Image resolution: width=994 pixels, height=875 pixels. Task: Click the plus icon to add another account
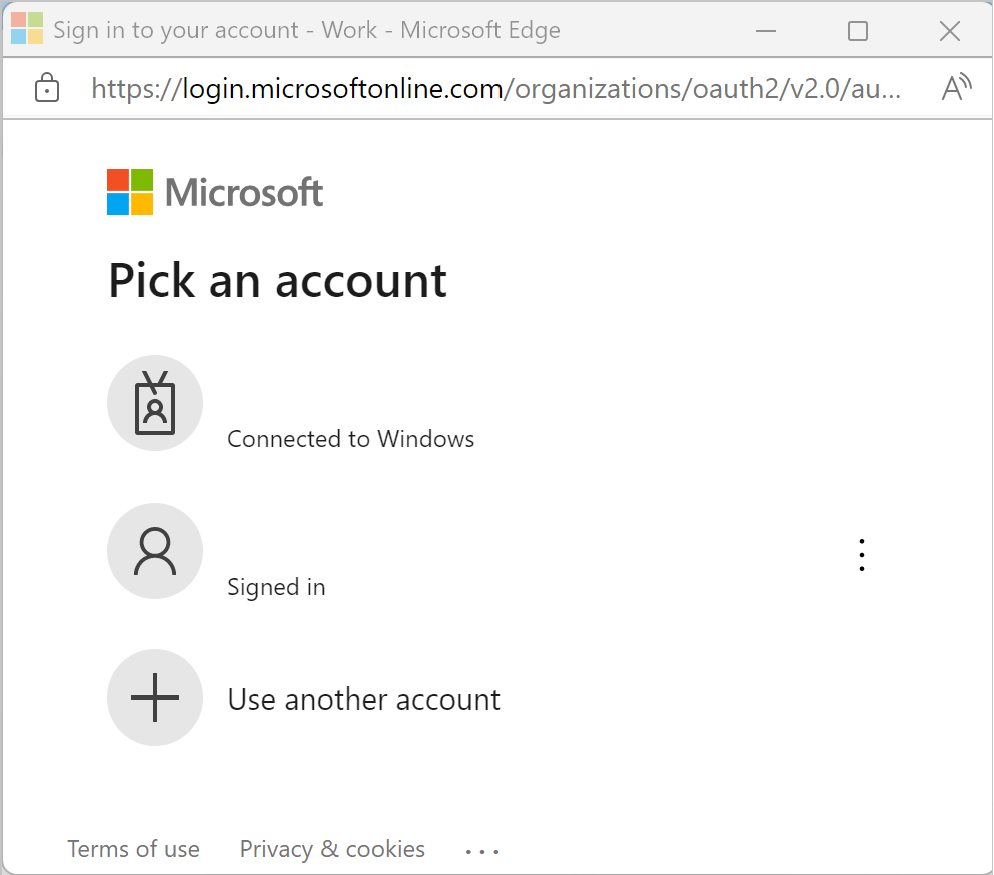pyautogui.click(x=155, y=698)
